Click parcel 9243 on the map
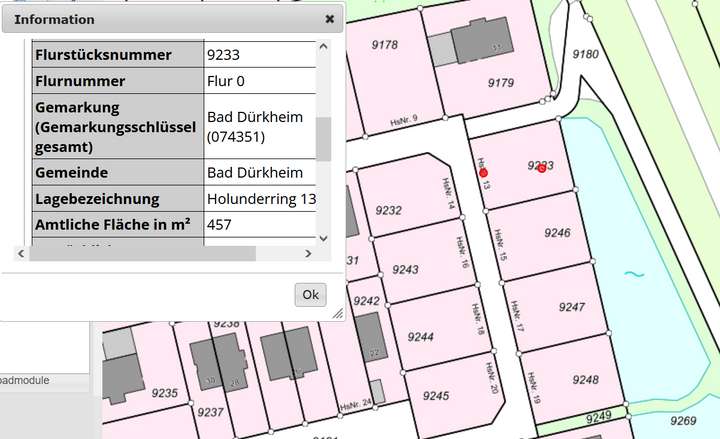The image size is (720, 439). coord(405,270)
